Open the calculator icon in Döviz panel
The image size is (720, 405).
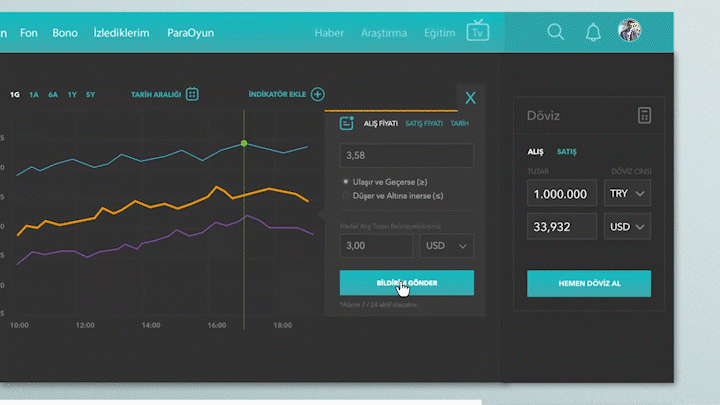pyautogui.click(x=644, y=115)
